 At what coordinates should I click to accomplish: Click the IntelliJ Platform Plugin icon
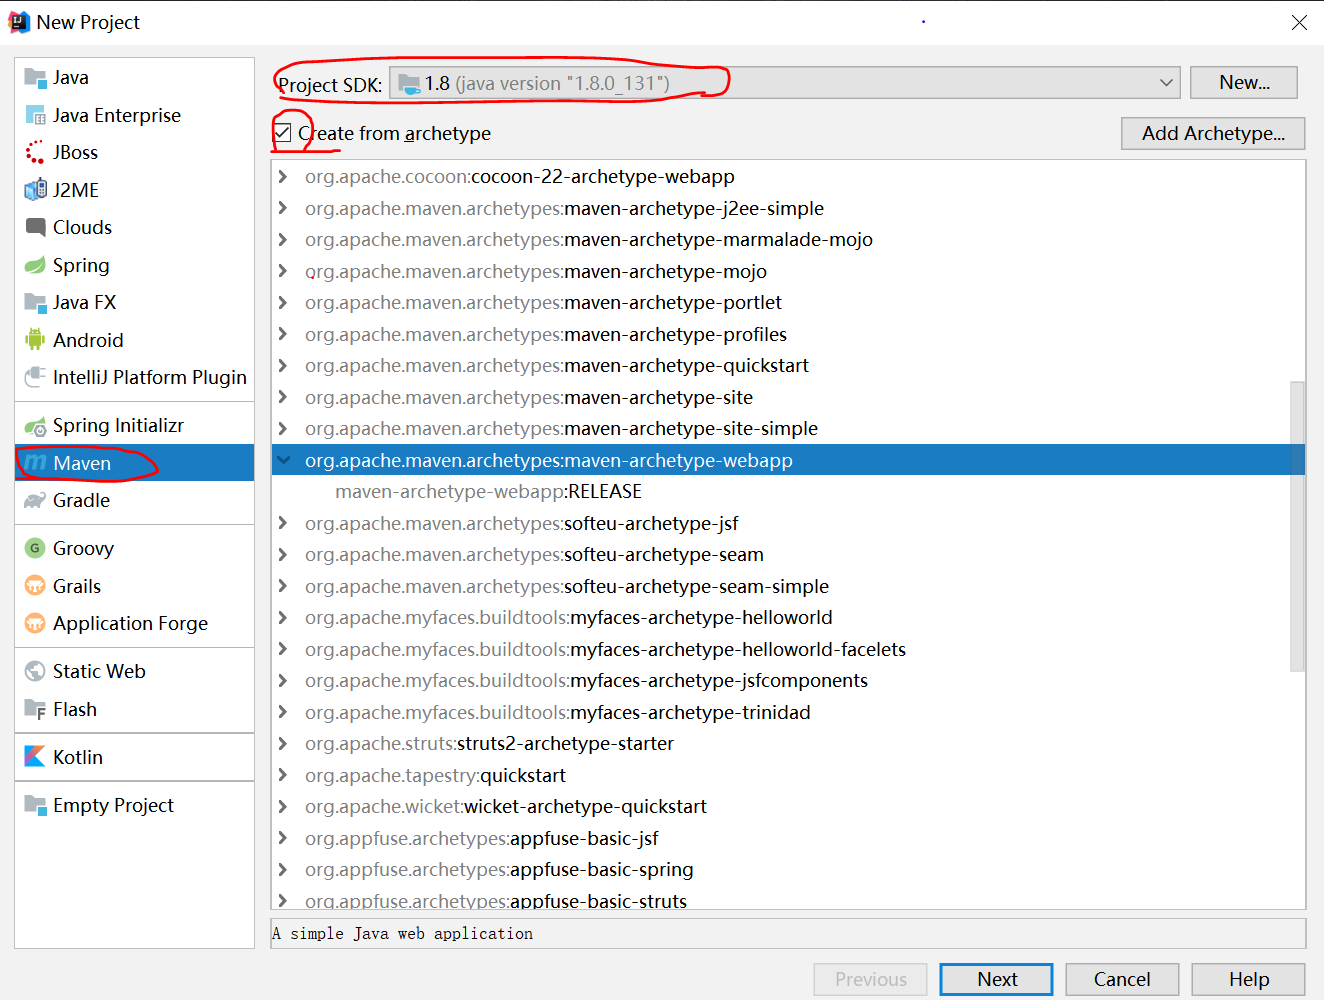coord(35,377)
